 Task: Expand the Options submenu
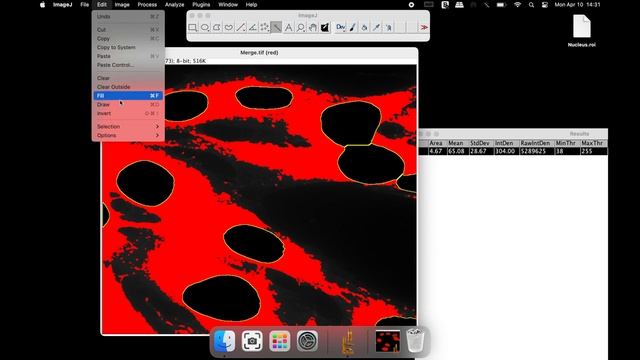[128, 136]
